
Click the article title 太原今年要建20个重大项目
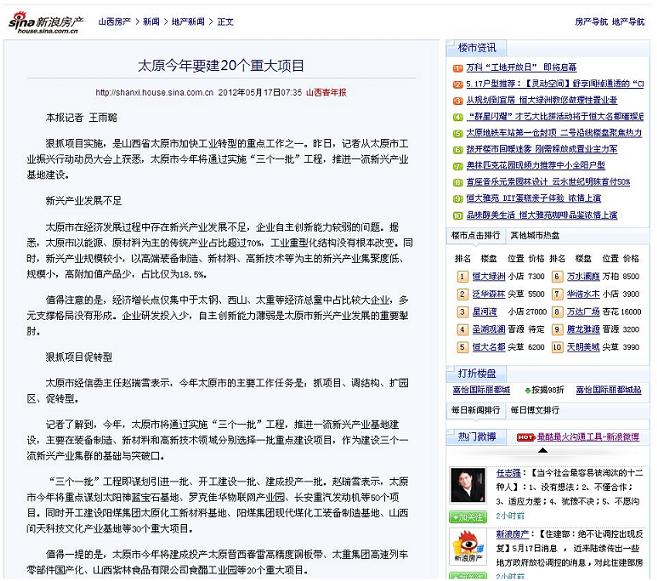[221, 66]
